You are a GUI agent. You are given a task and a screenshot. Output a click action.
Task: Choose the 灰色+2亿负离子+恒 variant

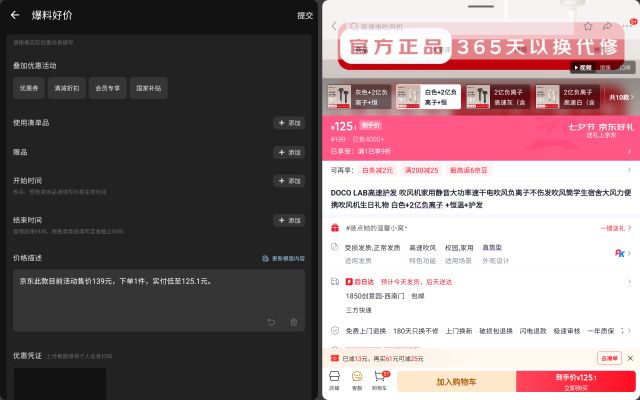pos(359,97)
